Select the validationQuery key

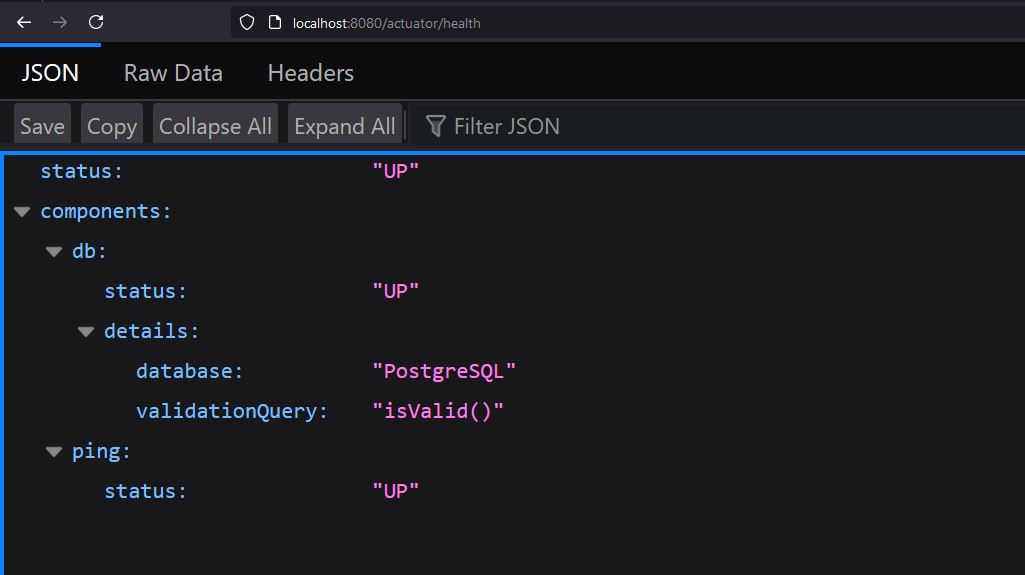point(231,412)
